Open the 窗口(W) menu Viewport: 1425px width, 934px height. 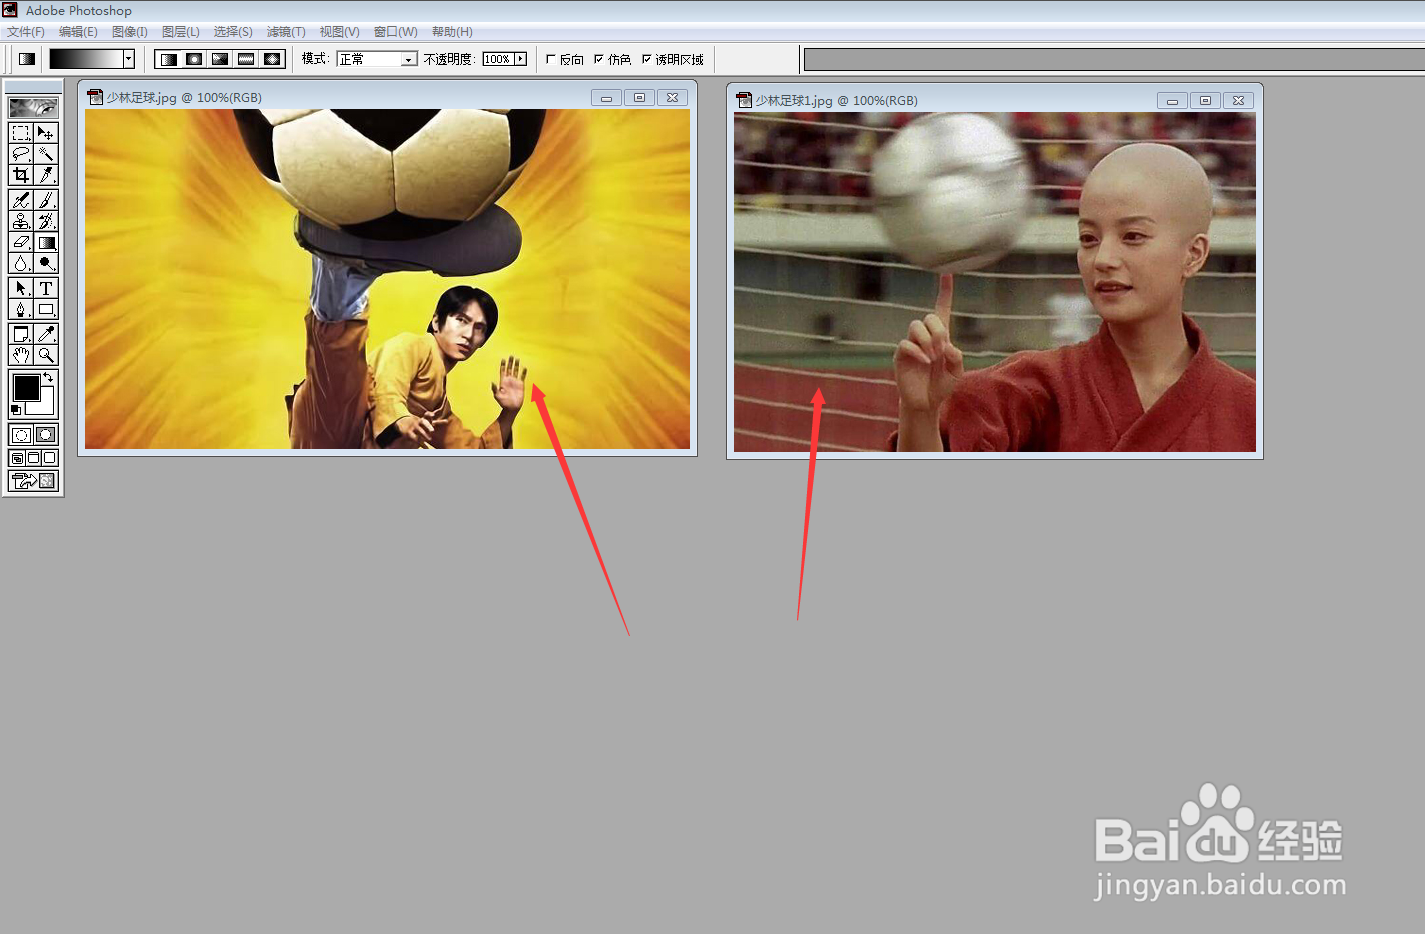click(x=396, y=32)
